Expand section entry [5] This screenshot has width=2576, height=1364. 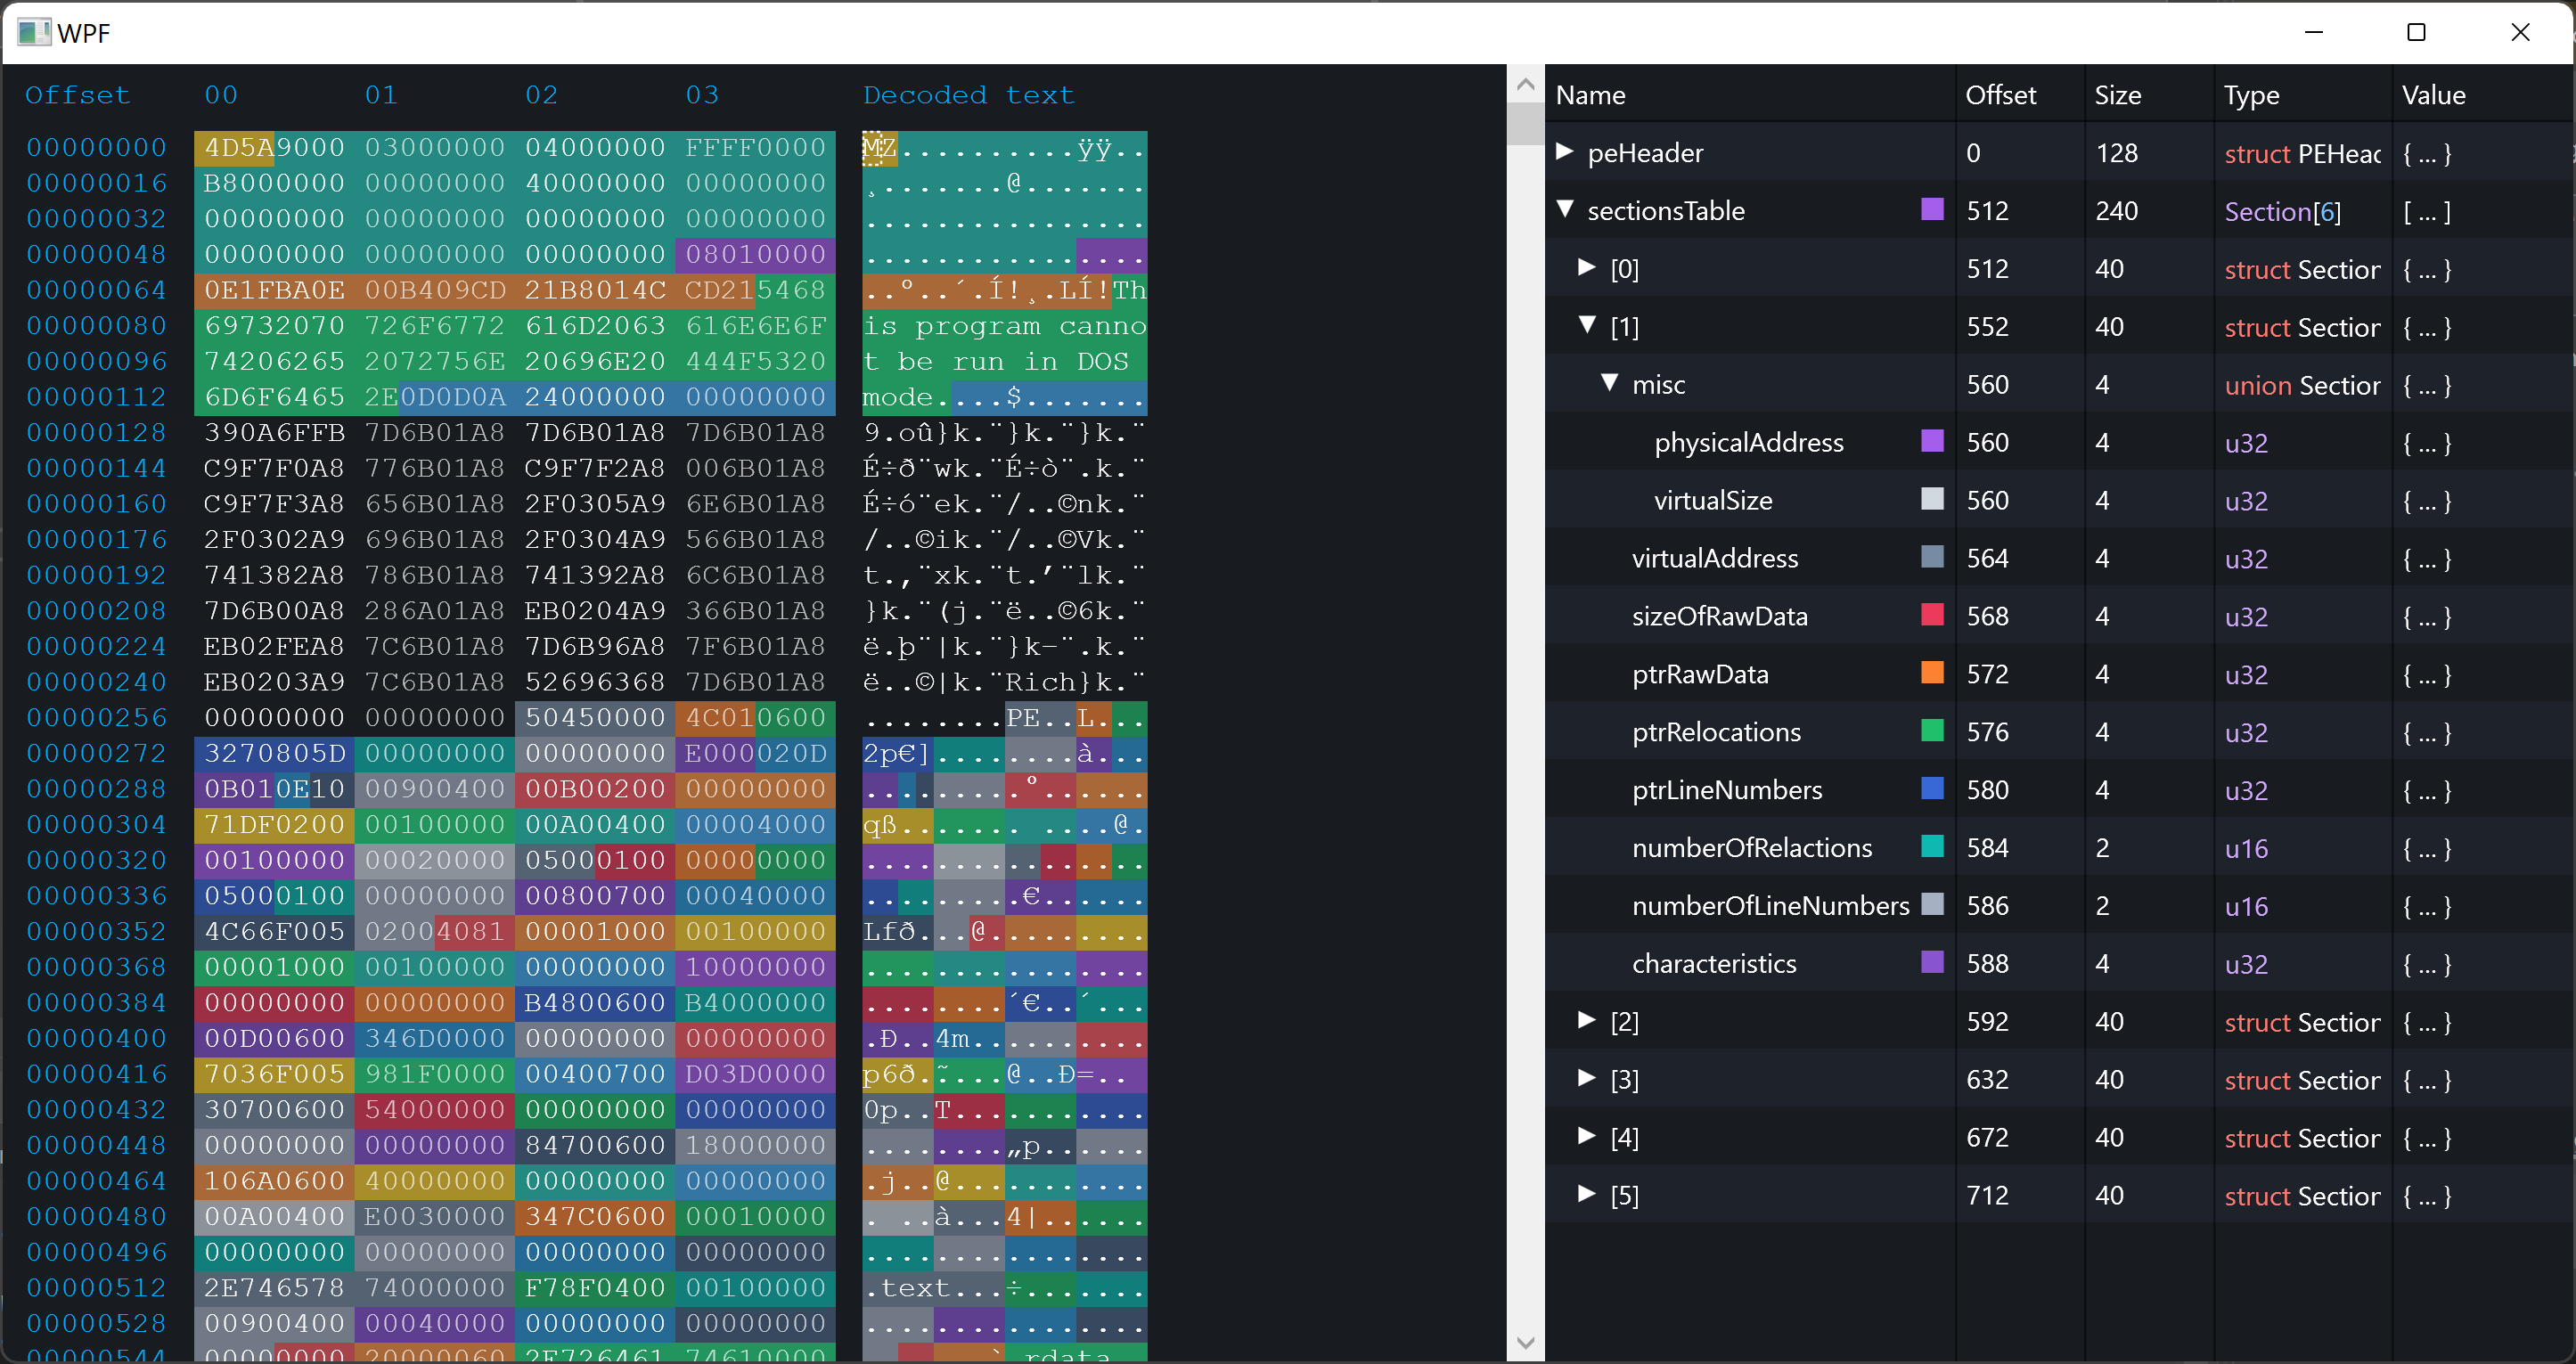click(1587, 1195)
